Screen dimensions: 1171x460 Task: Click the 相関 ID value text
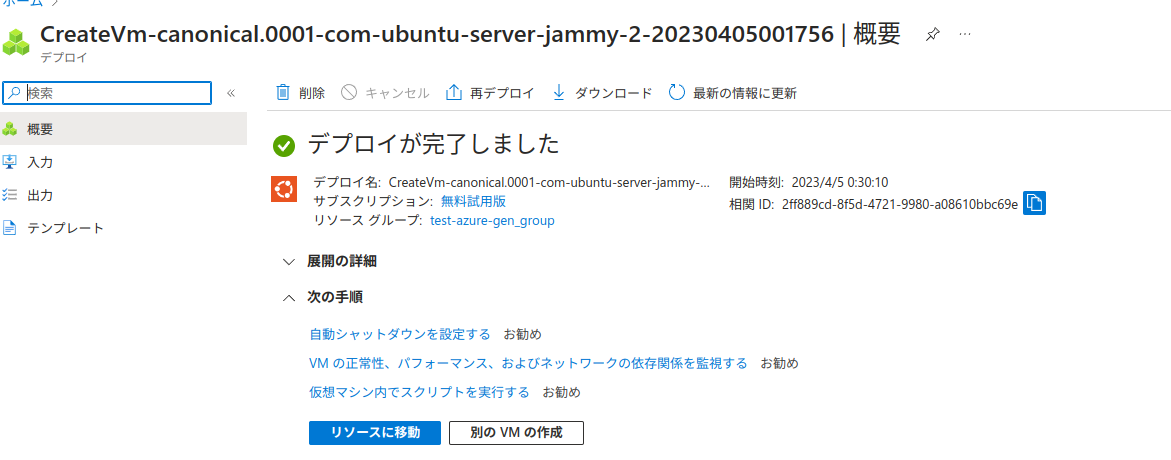tap(900, 203)
